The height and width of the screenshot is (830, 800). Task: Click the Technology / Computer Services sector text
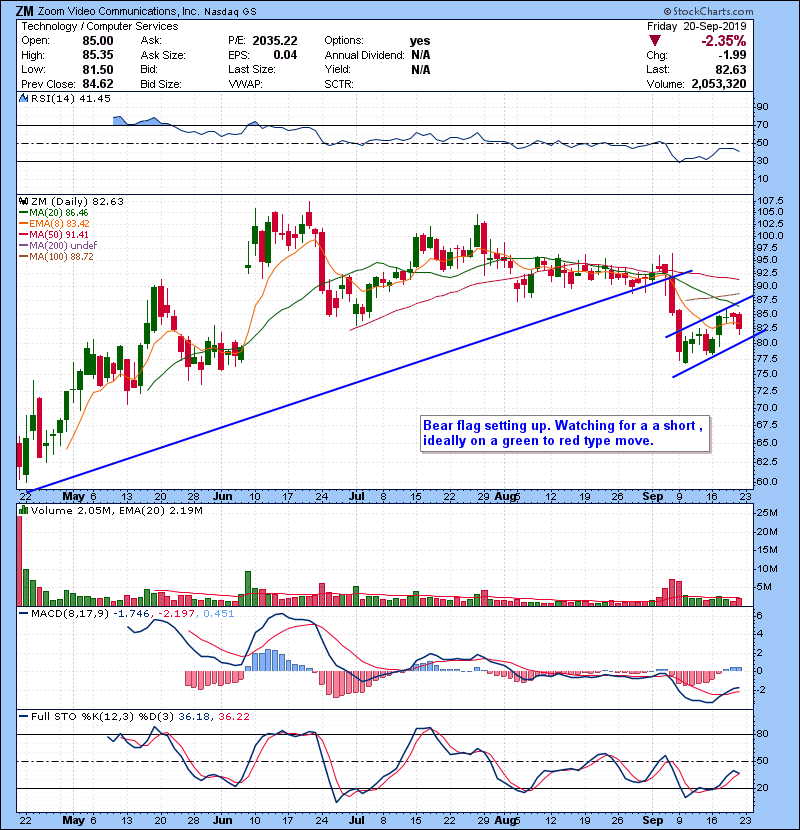100,26
